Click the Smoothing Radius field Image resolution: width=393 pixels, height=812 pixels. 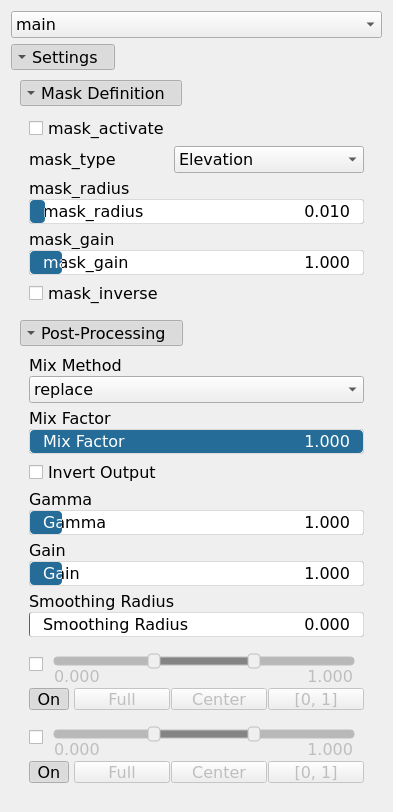(196, 625)
